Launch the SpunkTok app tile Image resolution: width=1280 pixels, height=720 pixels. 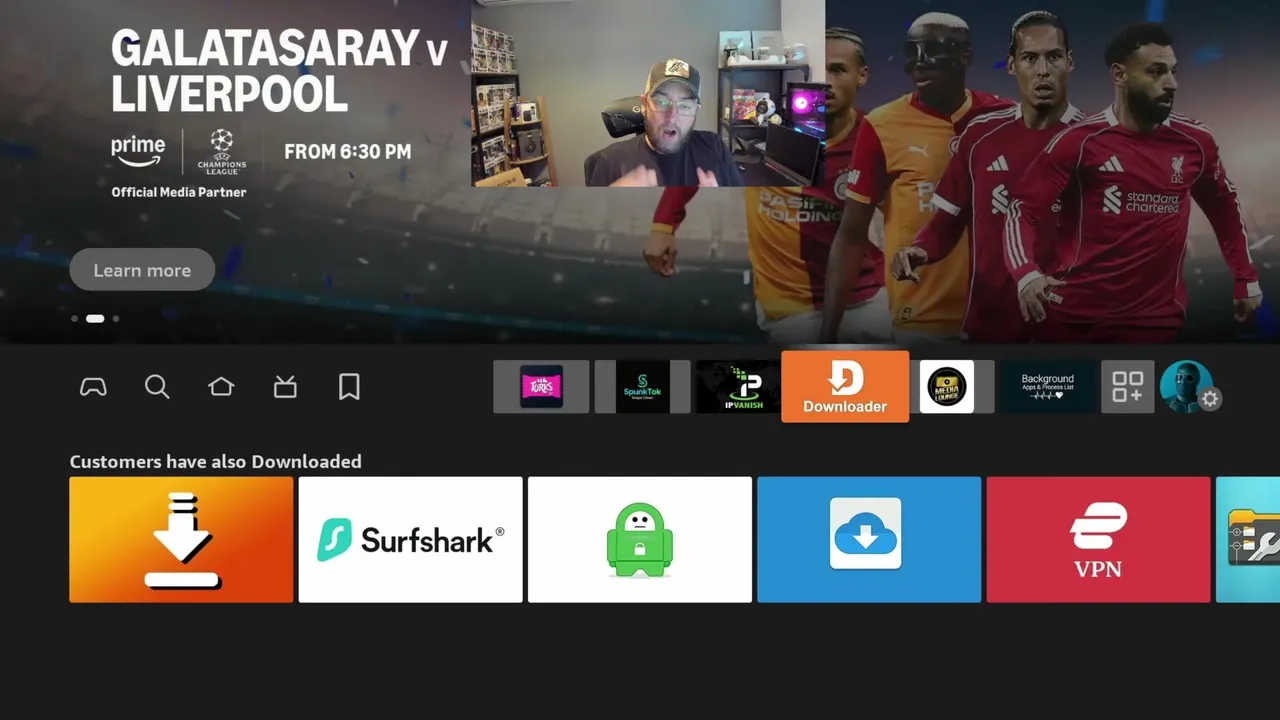point(642,387)
